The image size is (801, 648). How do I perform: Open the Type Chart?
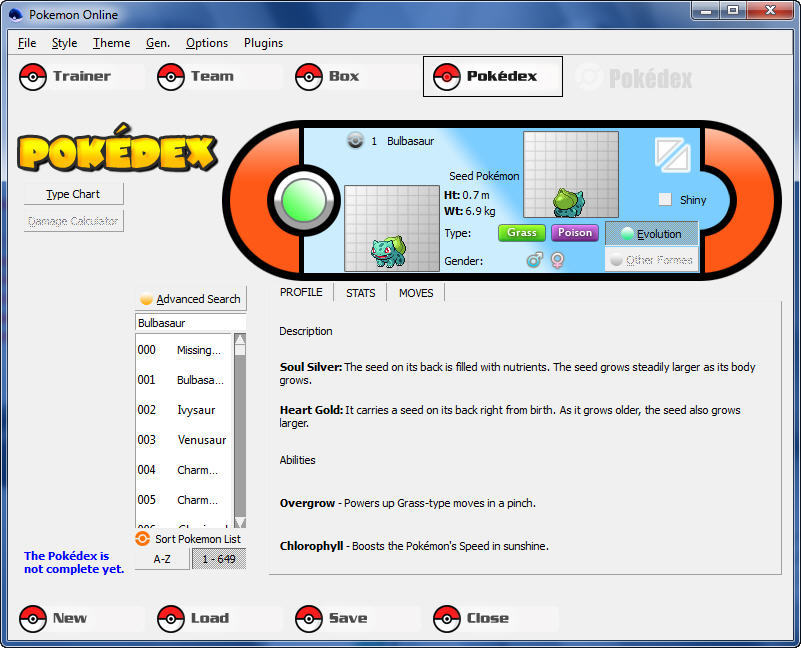pyautogui.click(x=73, y=194)
